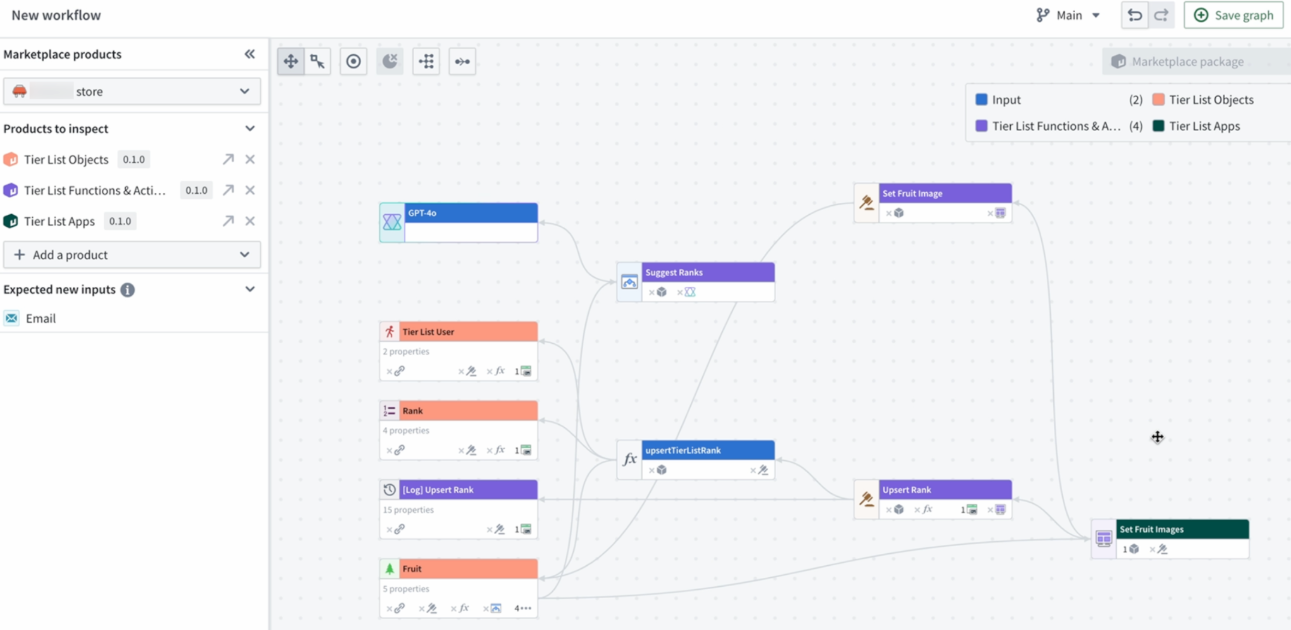The image size is (1291, 630).
Task: Click the edge-routing toolbar icon
Action: pos(461,61)
